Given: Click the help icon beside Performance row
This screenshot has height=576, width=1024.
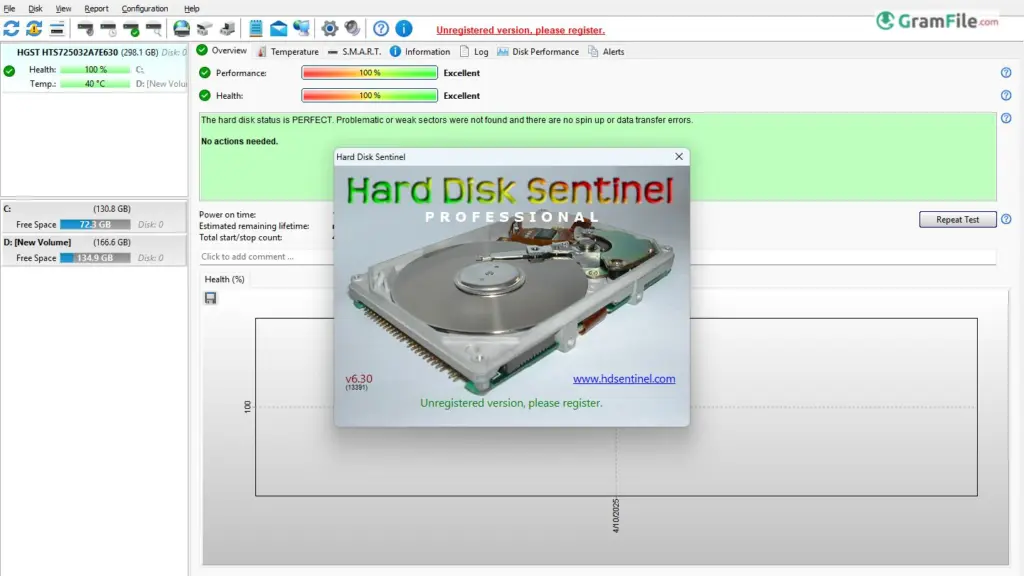Looking at the screenshot, I should 1006,73.
